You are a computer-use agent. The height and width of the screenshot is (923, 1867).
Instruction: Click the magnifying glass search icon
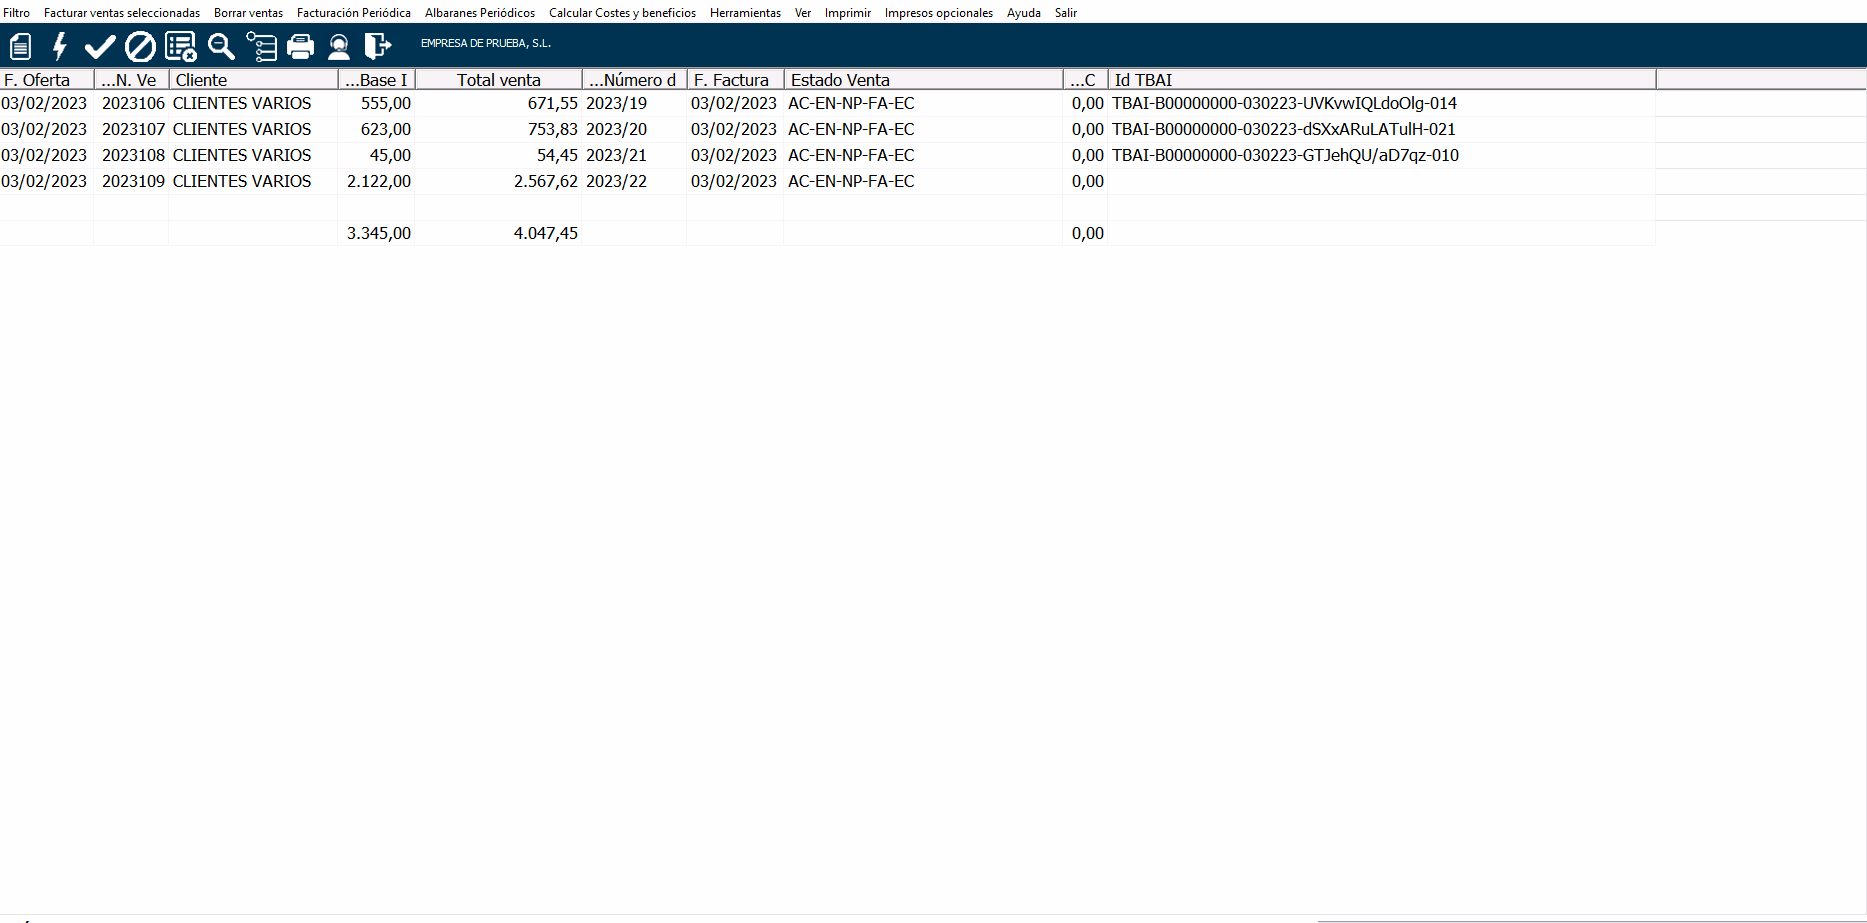tap(221, 46)
